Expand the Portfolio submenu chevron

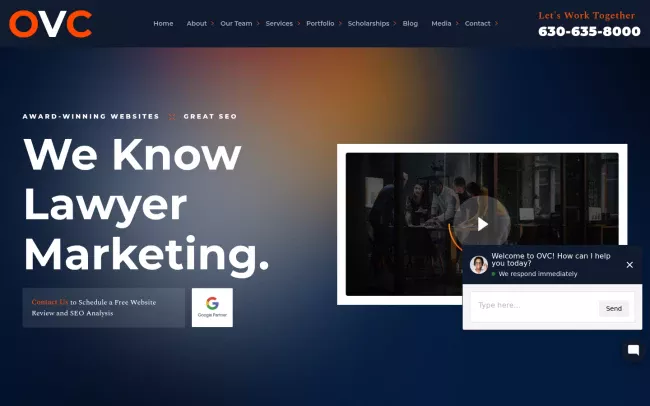click(340, 24)
